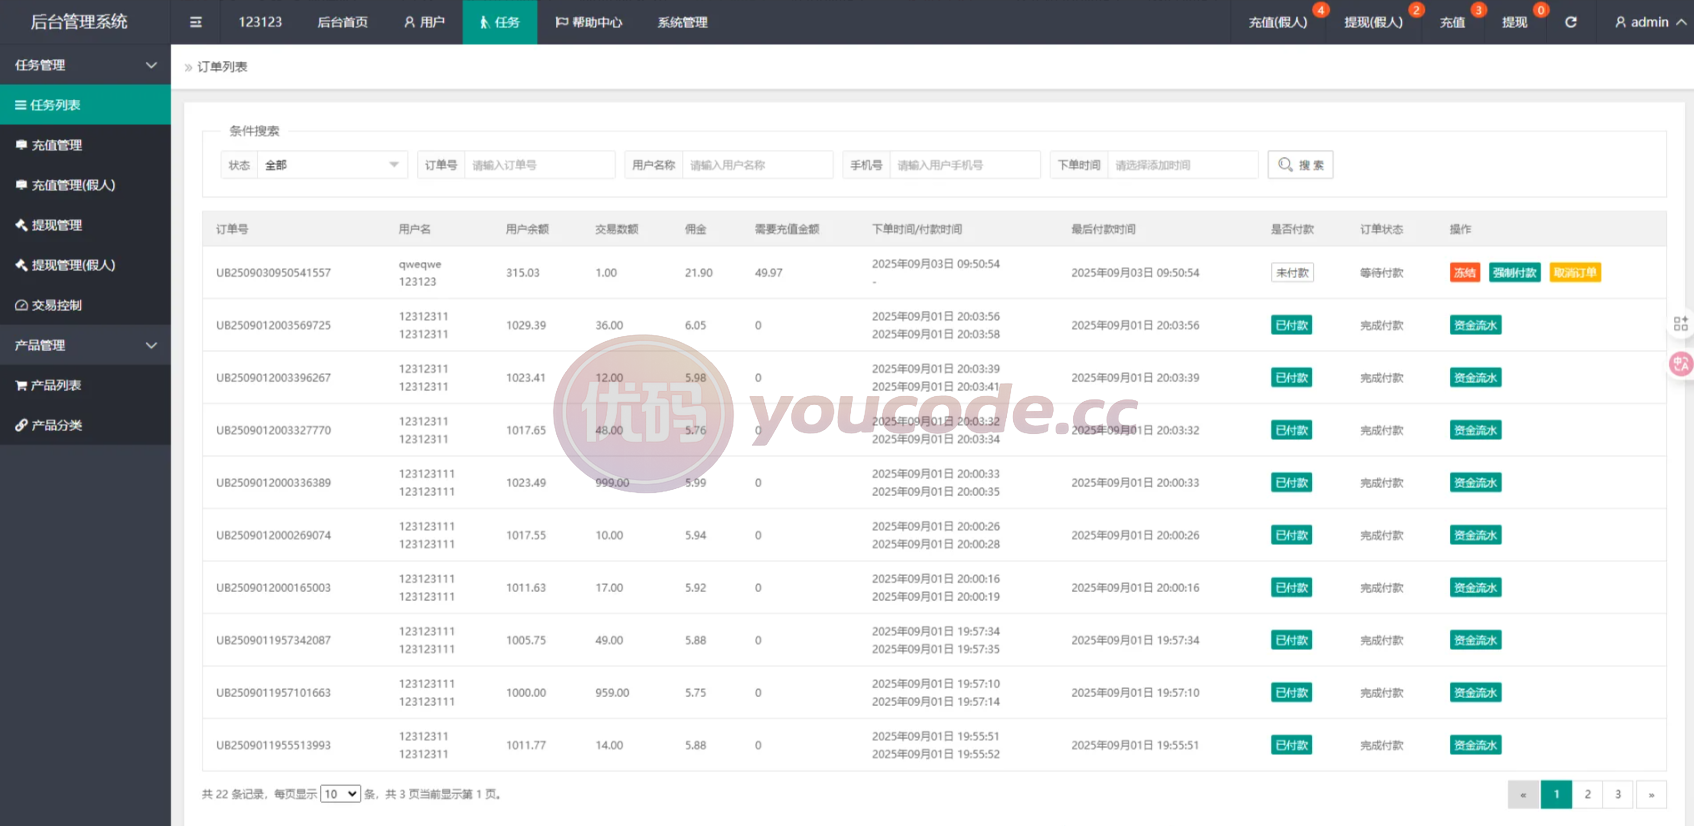Image resolution: width=1694 pixels, height=826 pixels.
Task: Expand the 任务管理 sidebar section
Action: [x=85, y=65]
